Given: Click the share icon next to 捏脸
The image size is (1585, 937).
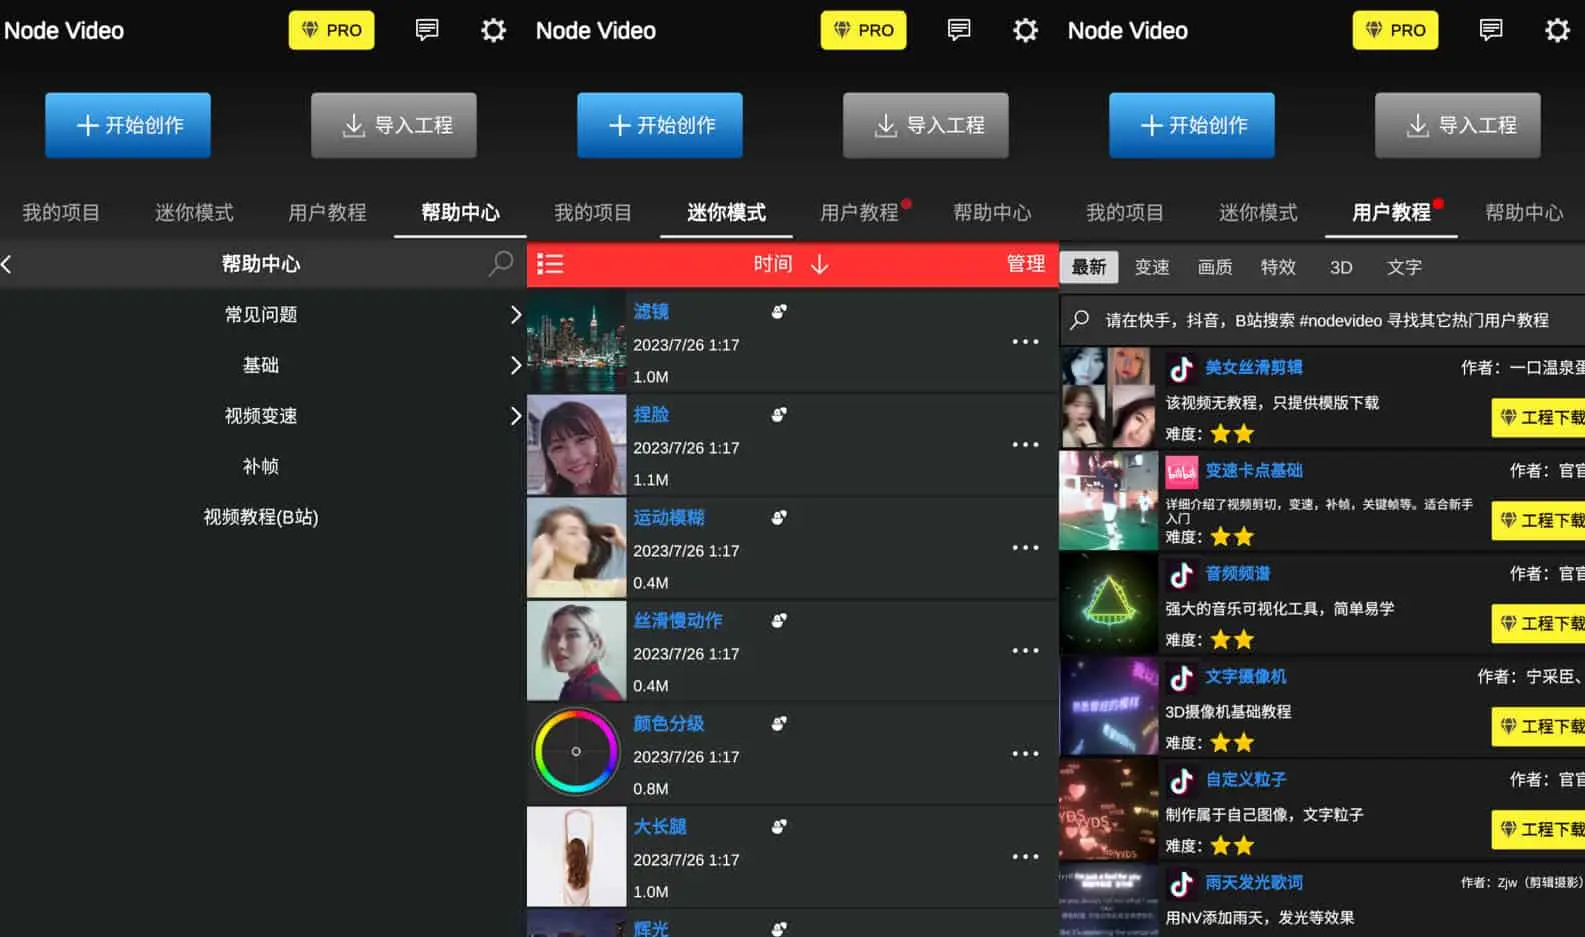Looking at the screenshot, I should [x=779, y=414].
